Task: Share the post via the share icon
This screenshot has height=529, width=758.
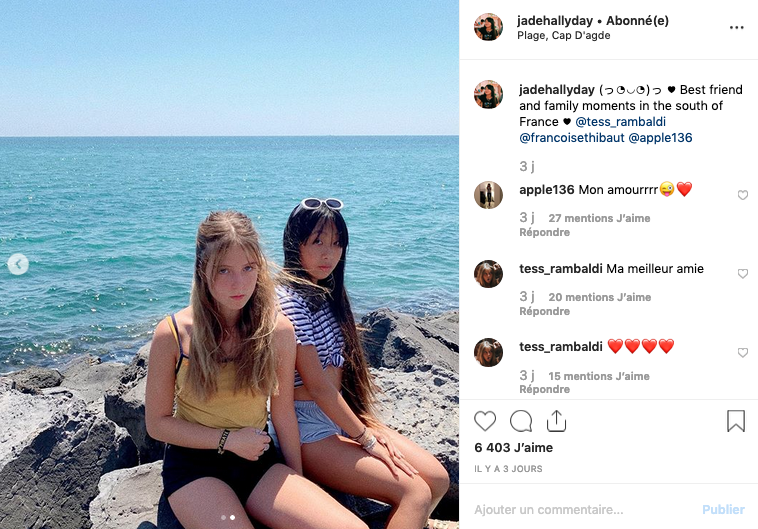Action: 556,421
